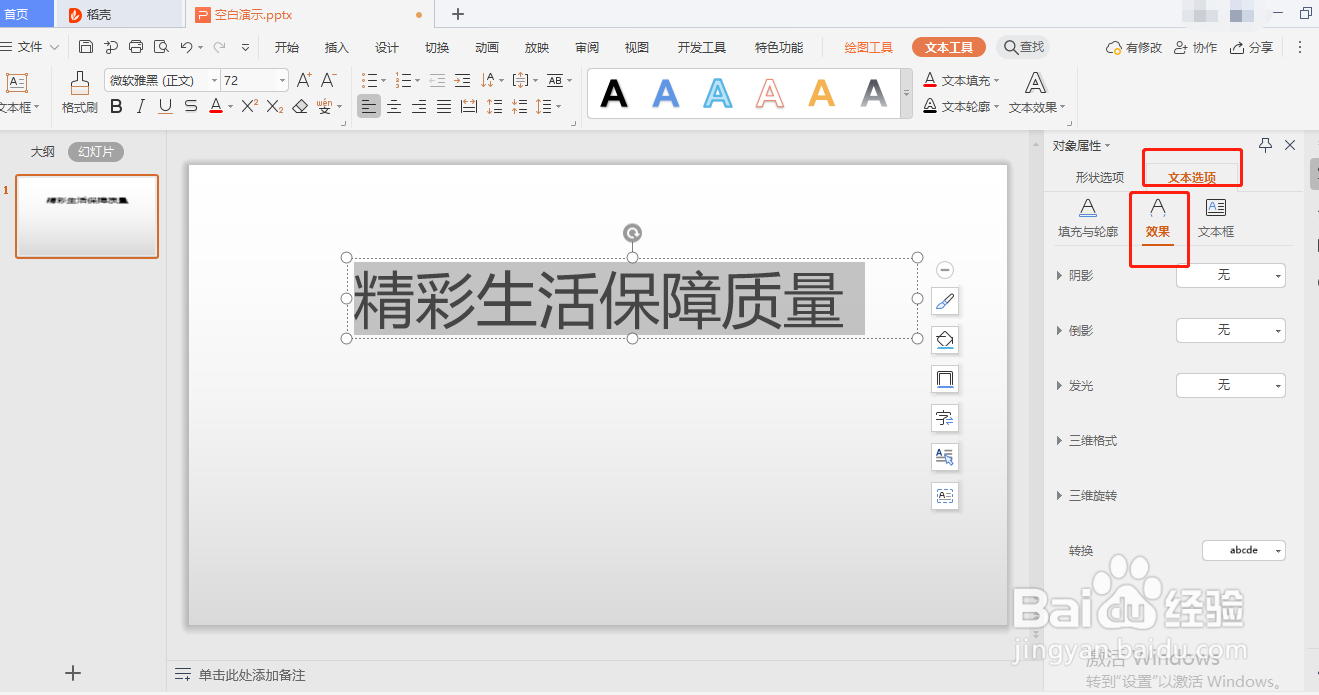1319x695 pixels.
Task: Click the distributed alignment icon
Action: pyautogui.click(x=469, y=107)
